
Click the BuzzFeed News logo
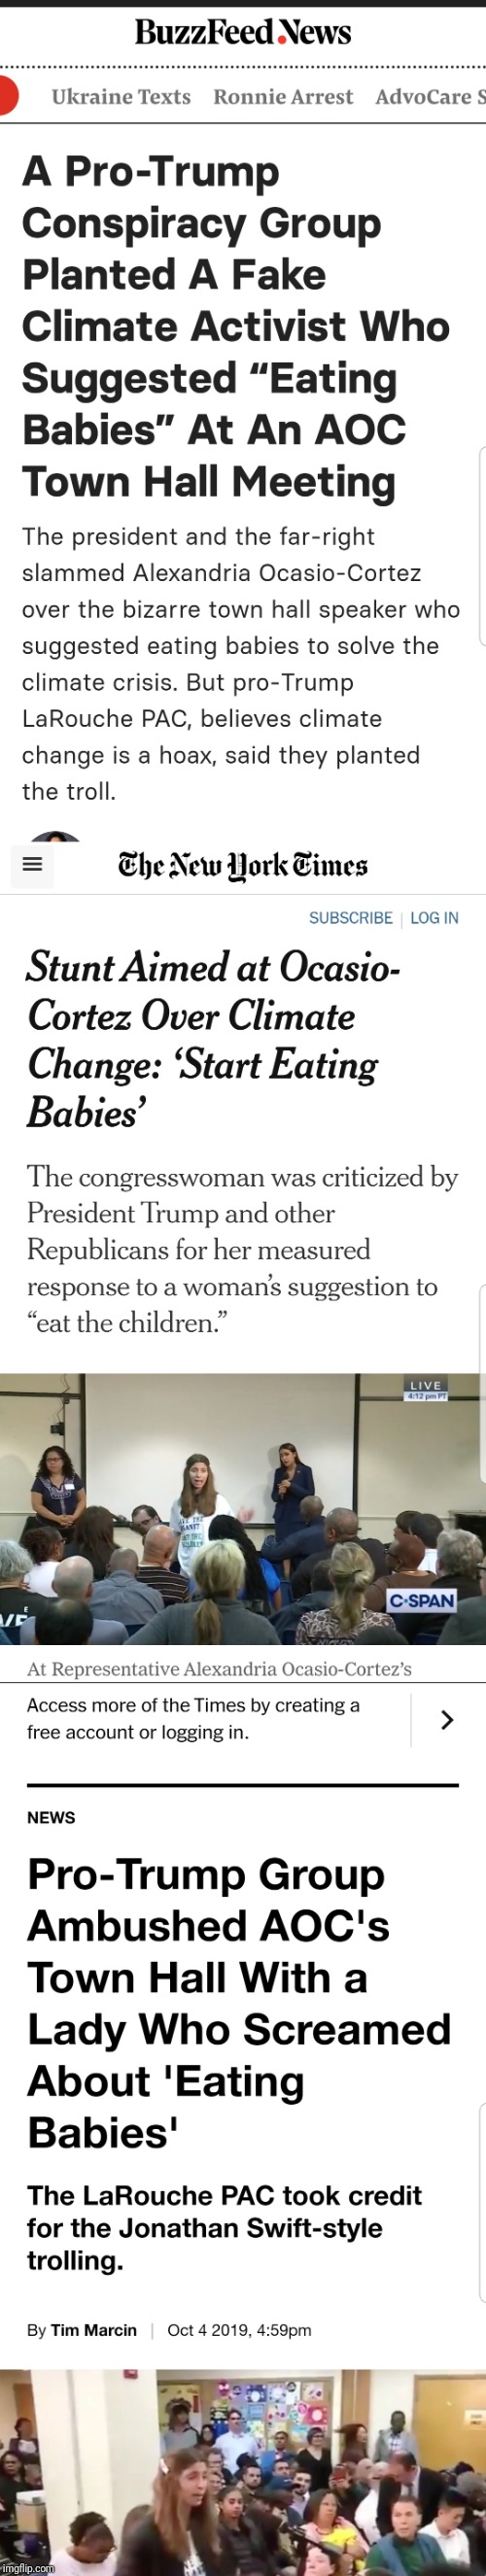[x=243, y=32]
